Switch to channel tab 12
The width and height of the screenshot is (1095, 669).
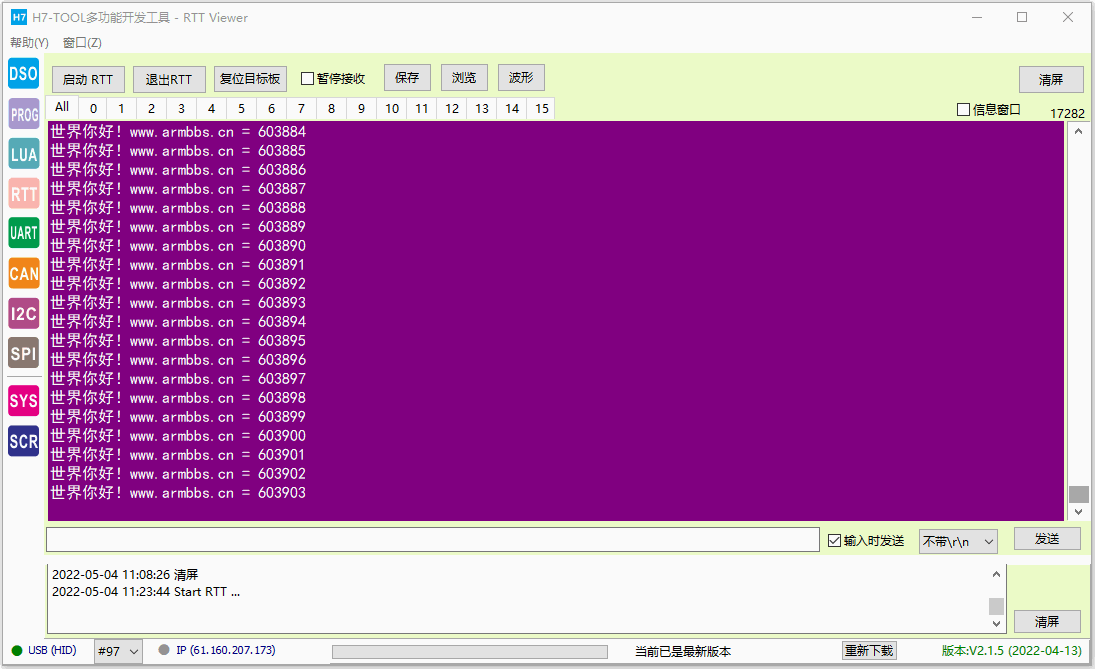click(x=452, y=108)
